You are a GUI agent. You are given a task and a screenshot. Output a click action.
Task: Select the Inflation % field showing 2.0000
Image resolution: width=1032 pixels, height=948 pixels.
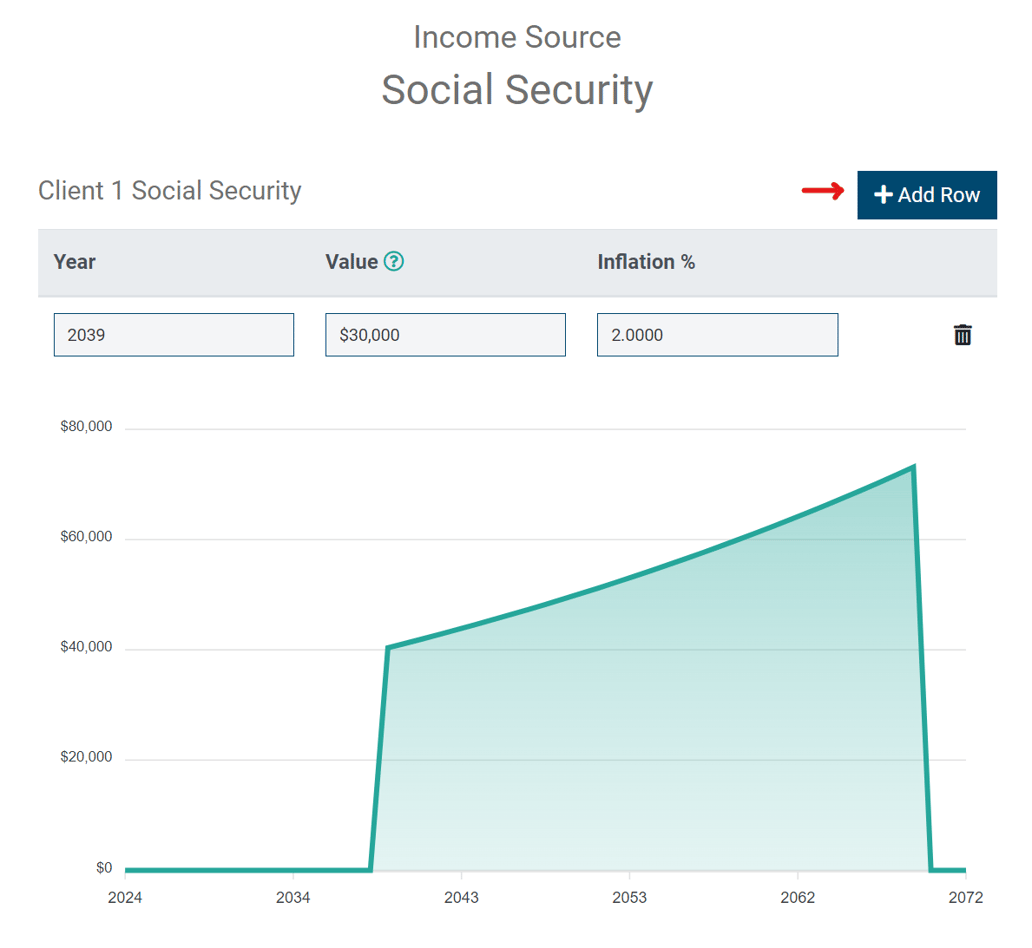(x=717, y=335)
